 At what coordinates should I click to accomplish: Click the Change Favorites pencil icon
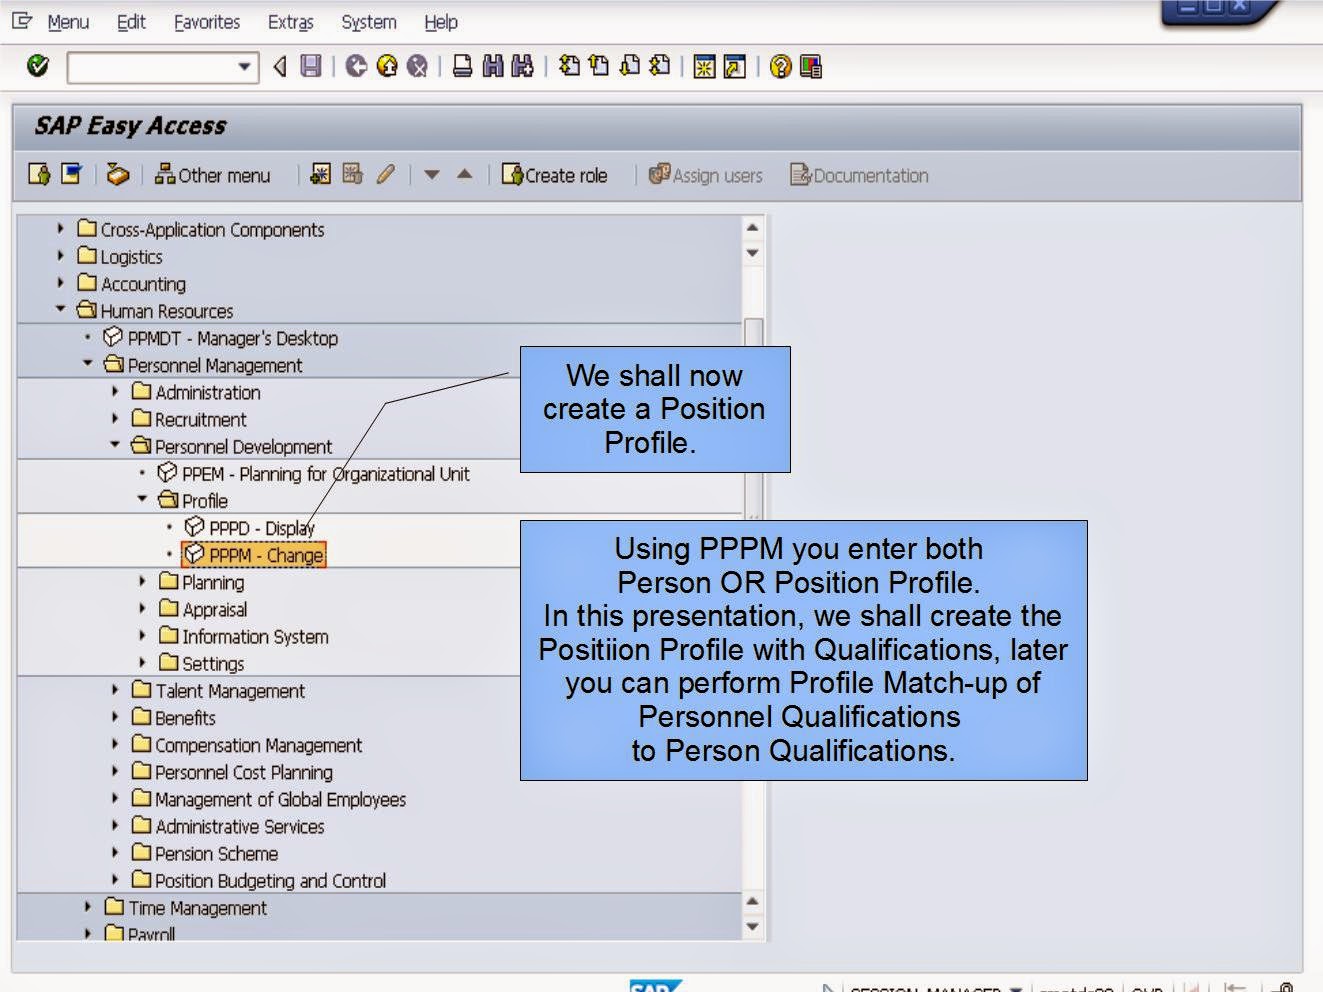pos(385,174)
